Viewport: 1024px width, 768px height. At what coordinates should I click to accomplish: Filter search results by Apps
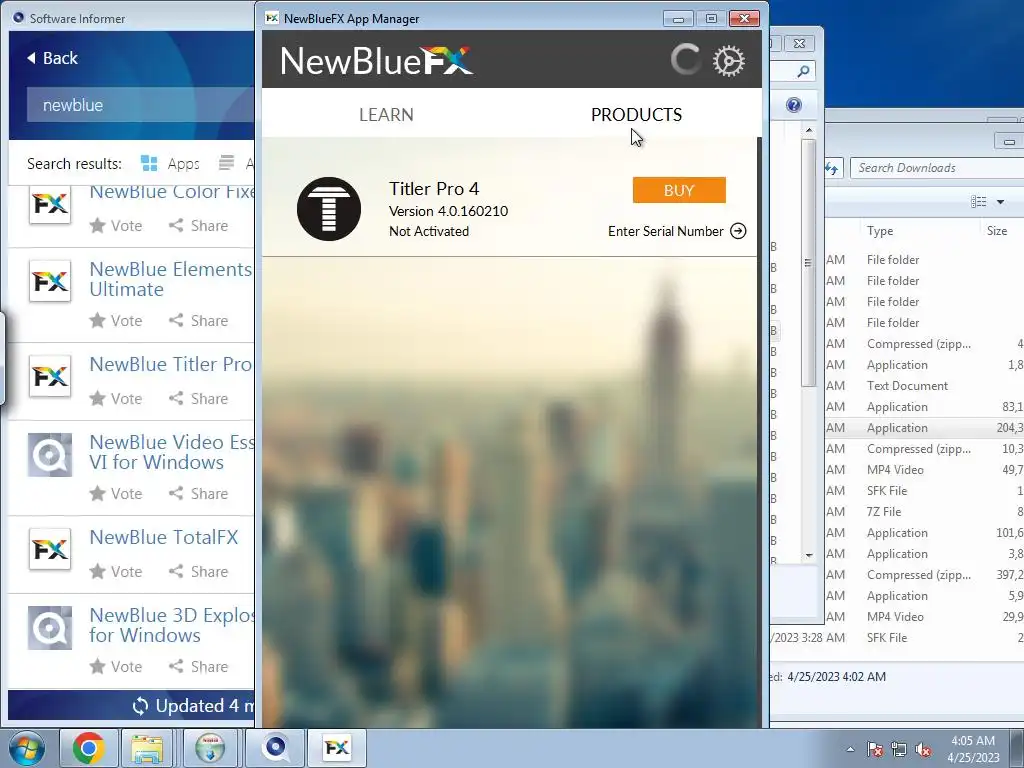point(170,164)
